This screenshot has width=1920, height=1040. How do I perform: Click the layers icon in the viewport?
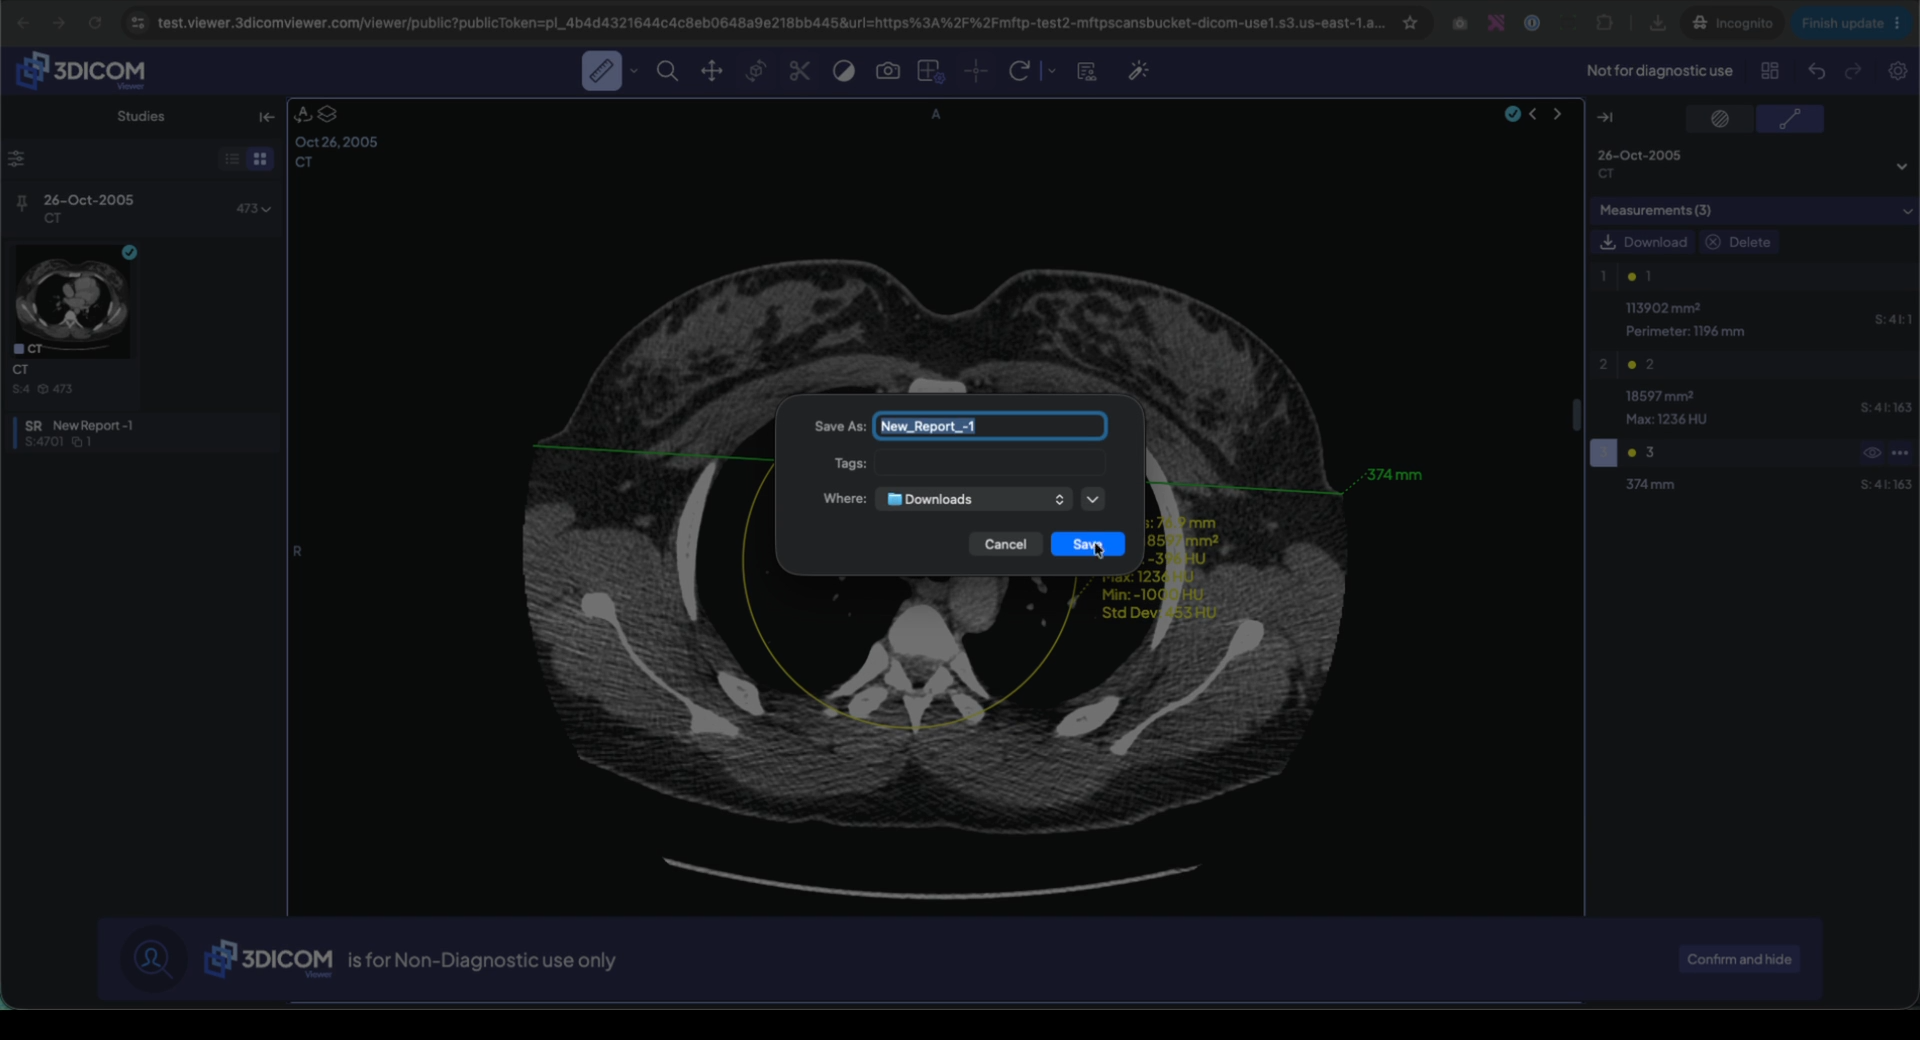pos(327,114)
